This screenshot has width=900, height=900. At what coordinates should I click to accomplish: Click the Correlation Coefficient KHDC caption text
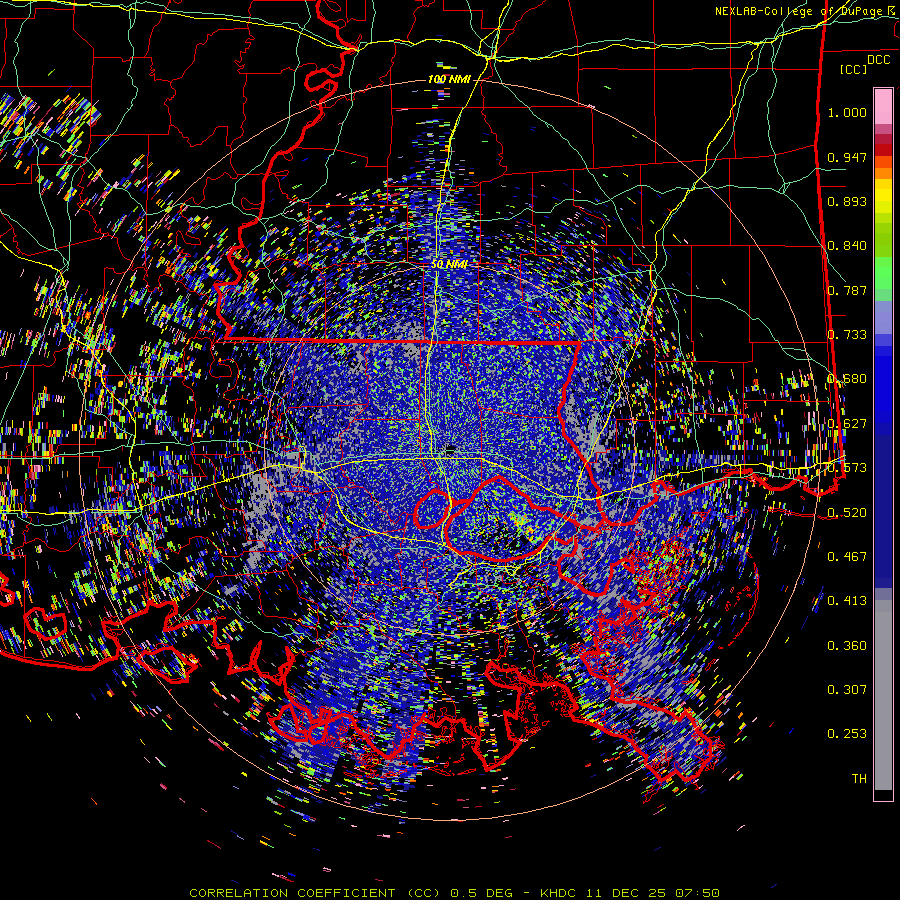pyautogui.click(x=454, y=893)
